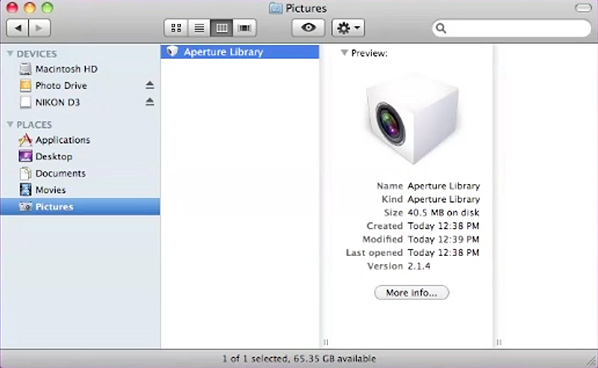Click the Size value 40.5 MB on disk
The height and width of the screenshot is (368, 598).
(x=443, y=213)
